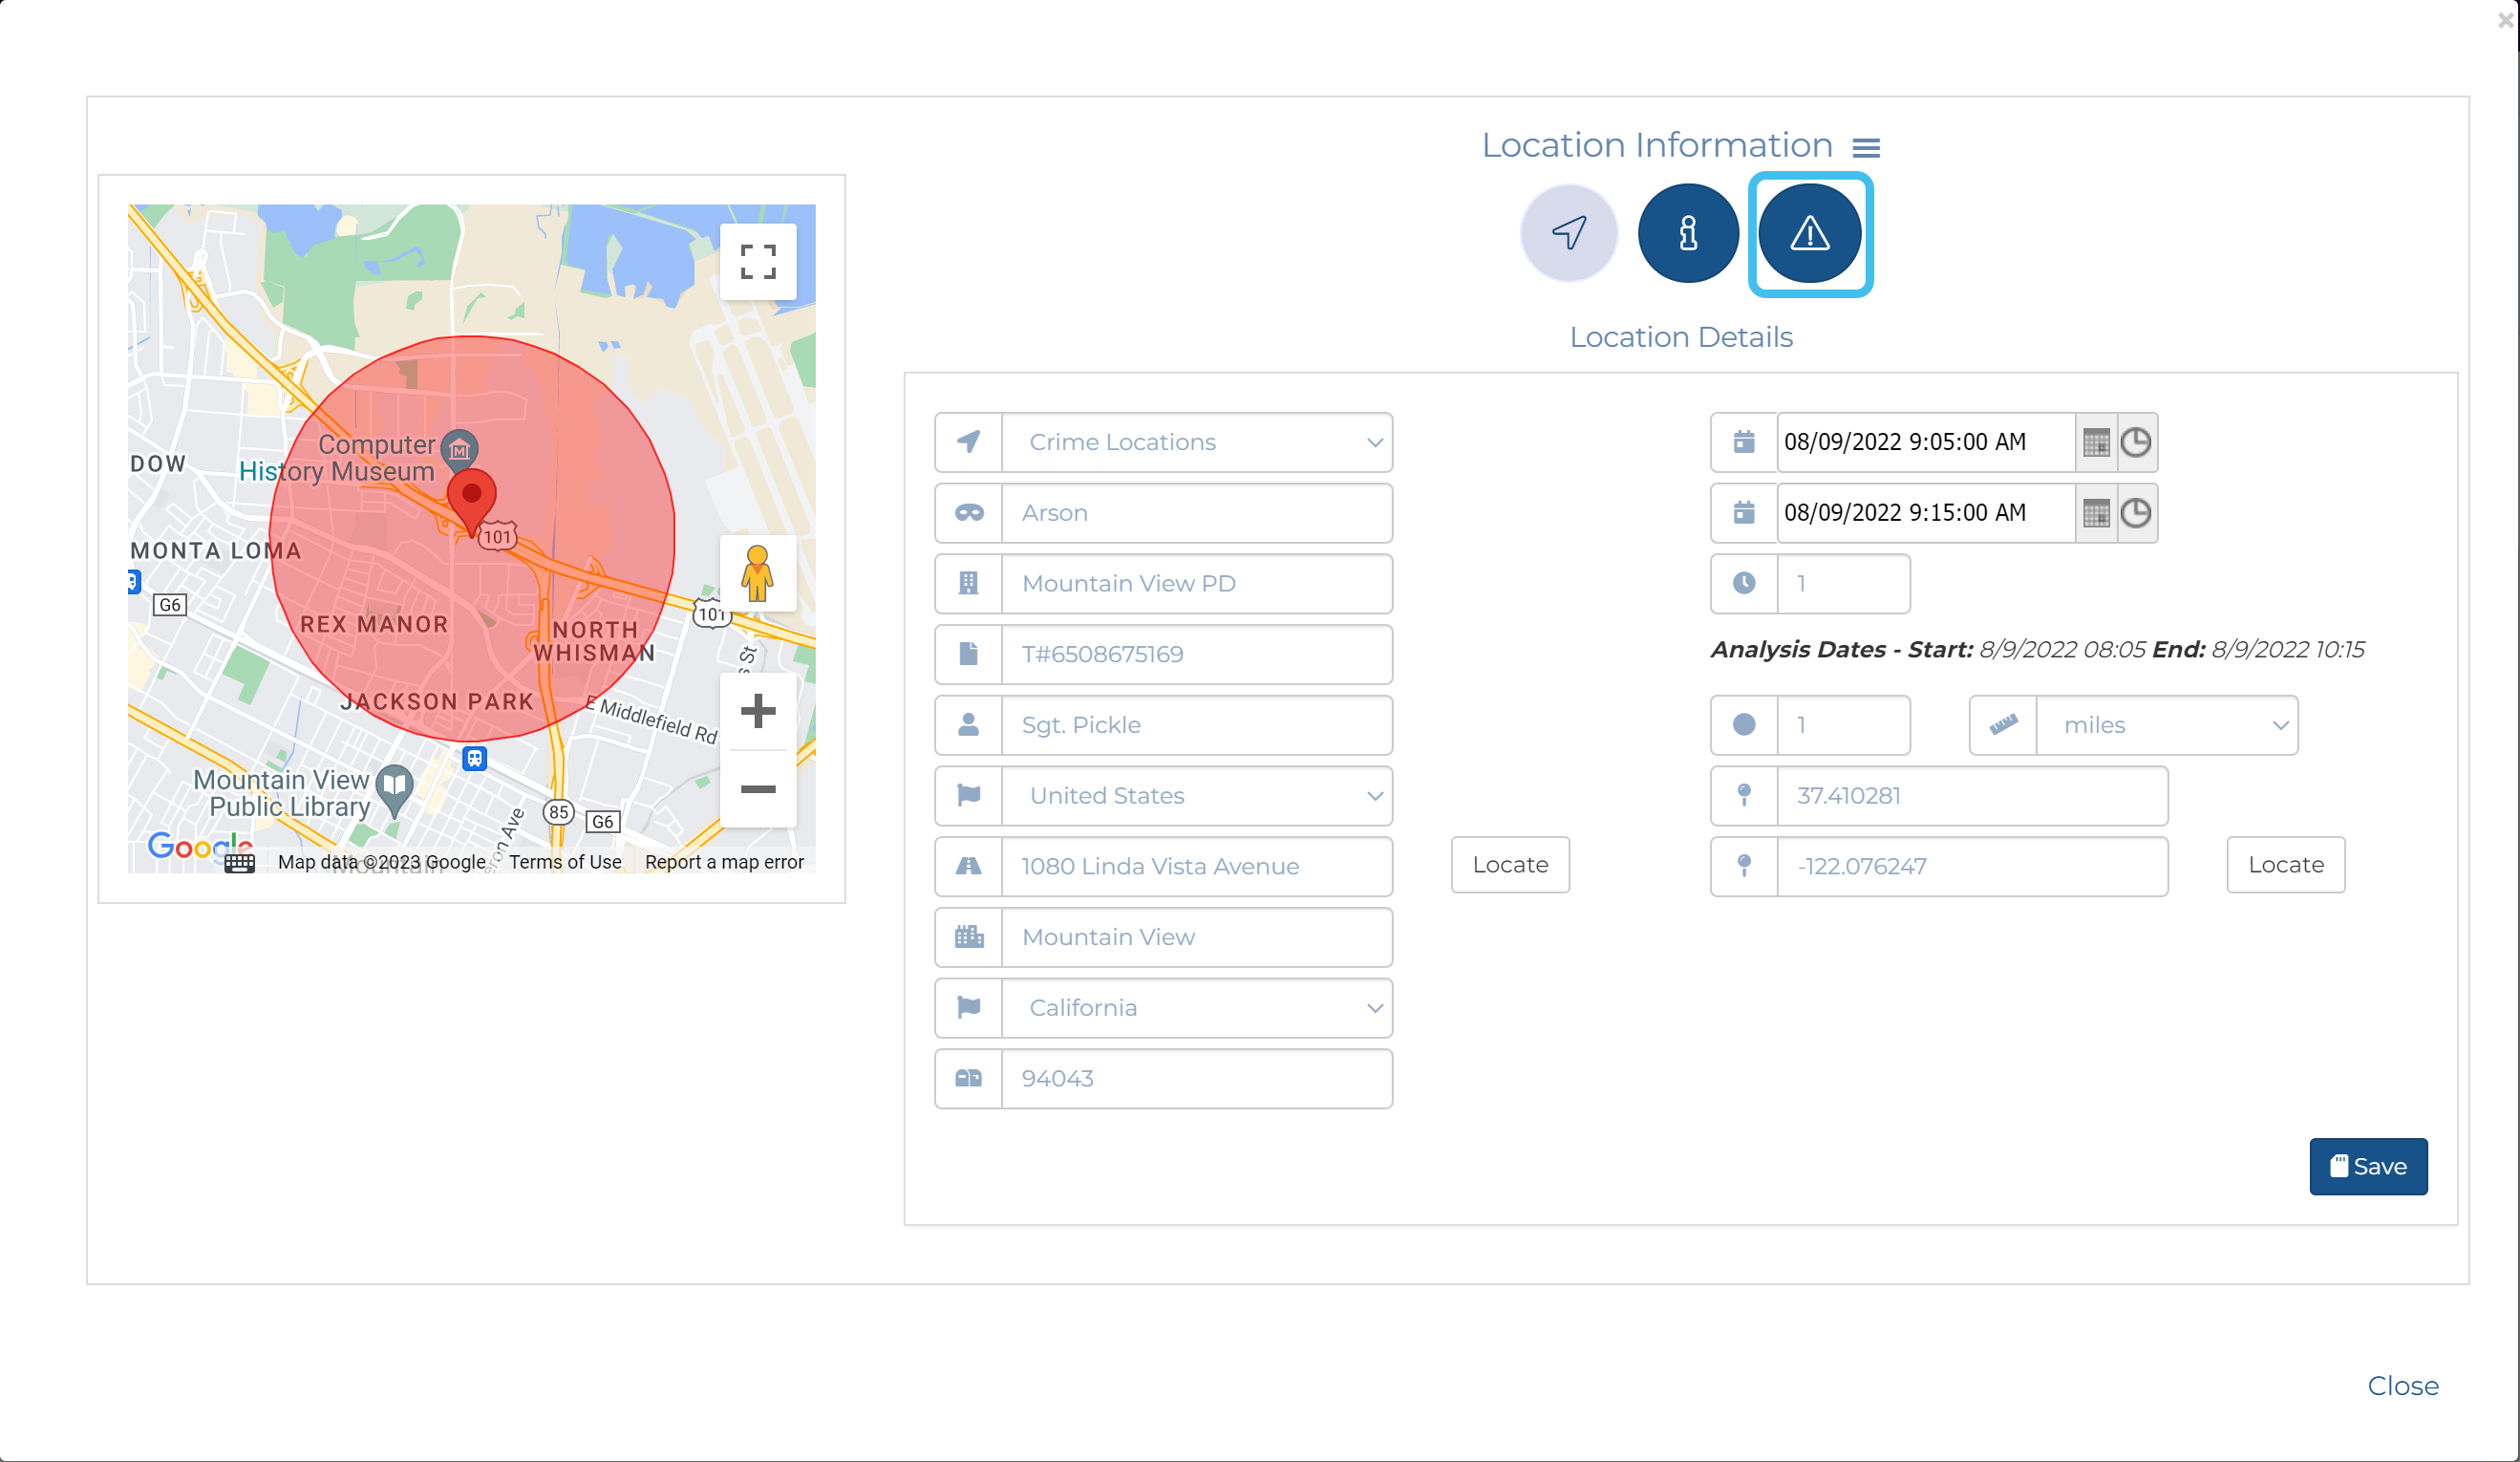
Task: Click the Arson crime type field
Action: [1196, 513]
